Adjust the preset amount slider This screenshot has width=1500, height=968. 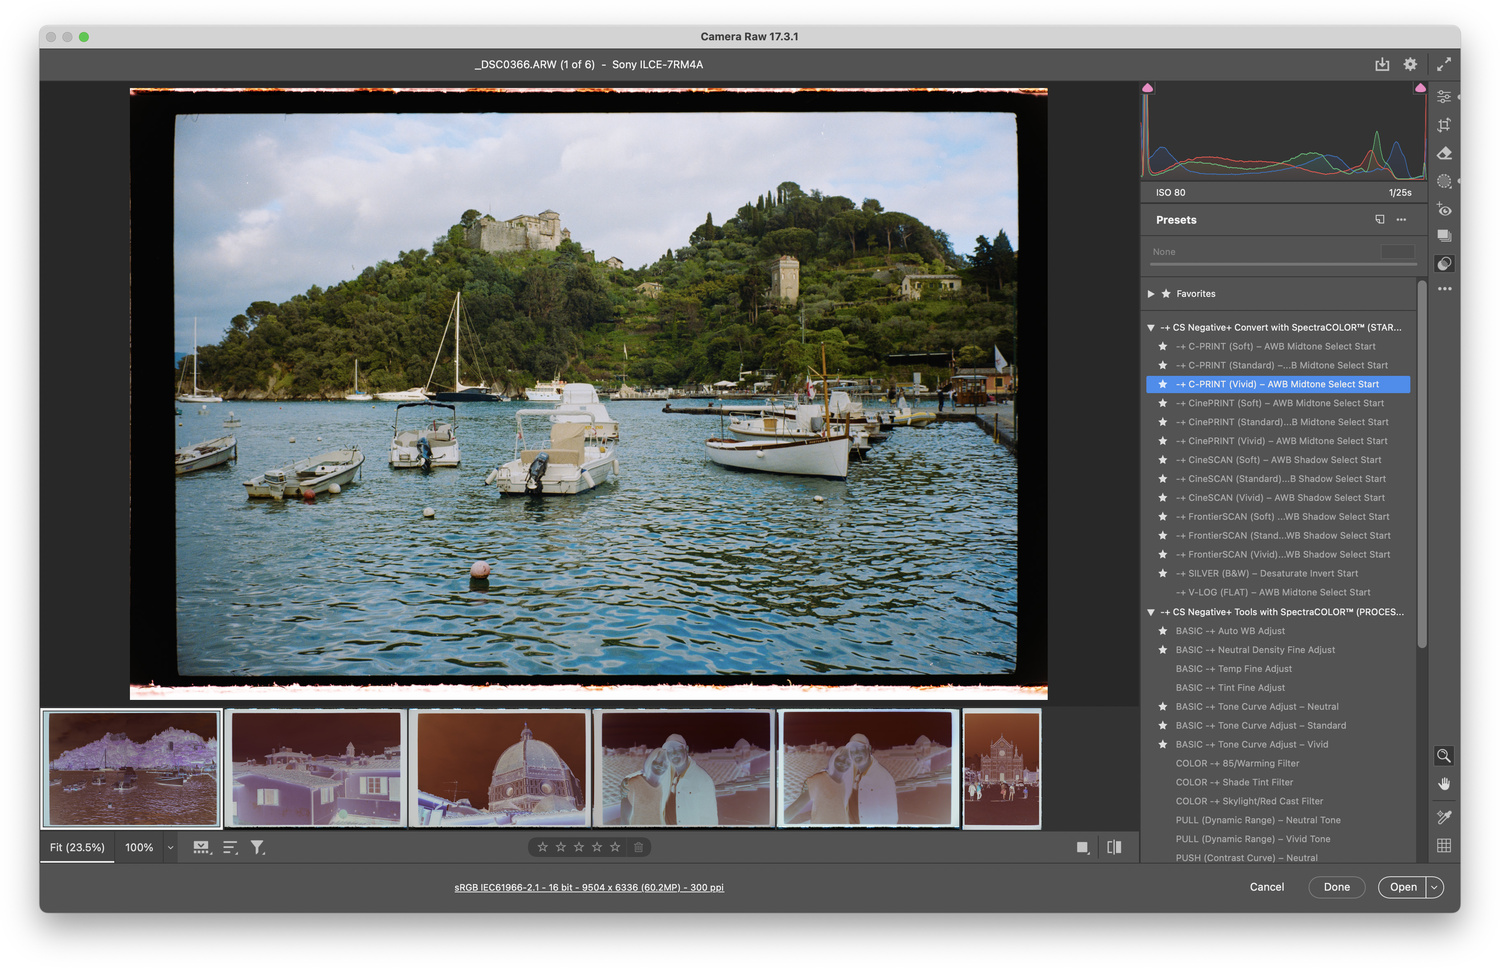1283,264
